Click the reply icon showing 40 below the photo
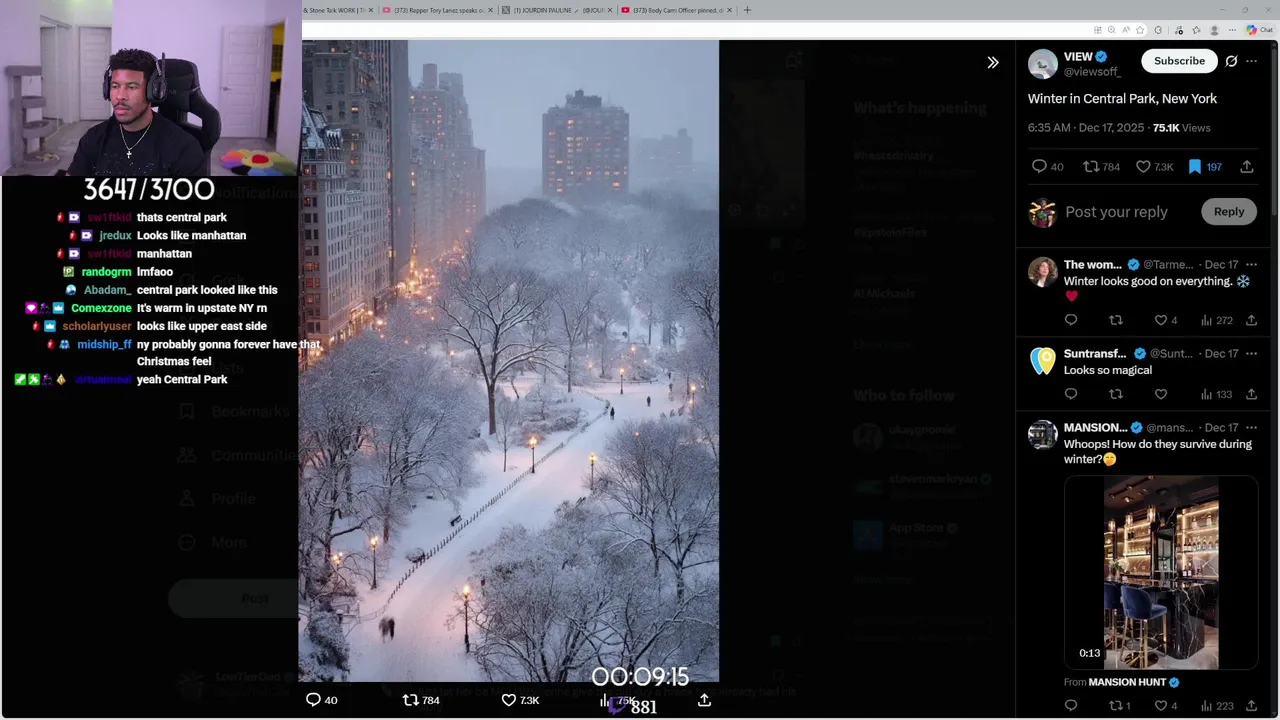The image size is (1280, 720). (x=321, y=700)
